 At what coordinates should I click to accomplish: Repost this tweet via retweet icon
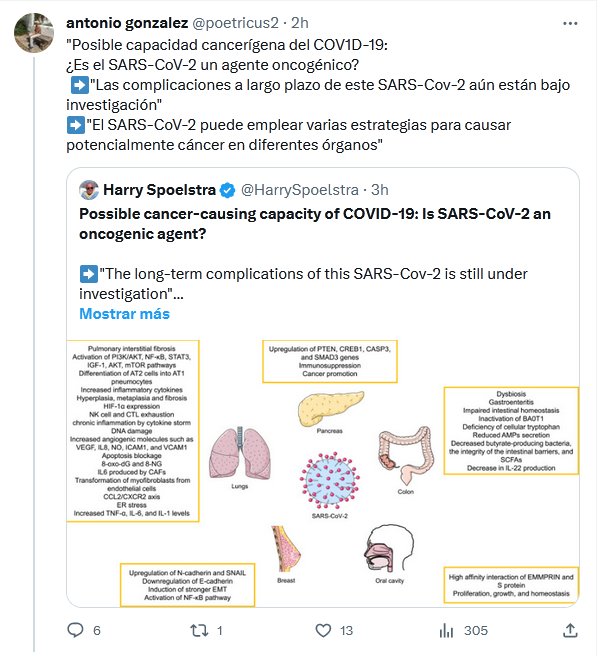(198, 630)
